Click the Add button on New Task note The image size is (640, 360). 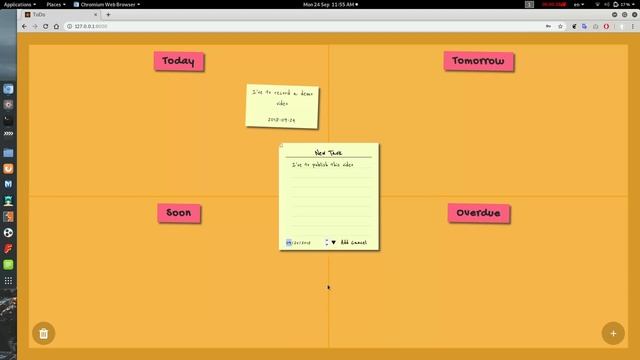[x=344, y=242]
